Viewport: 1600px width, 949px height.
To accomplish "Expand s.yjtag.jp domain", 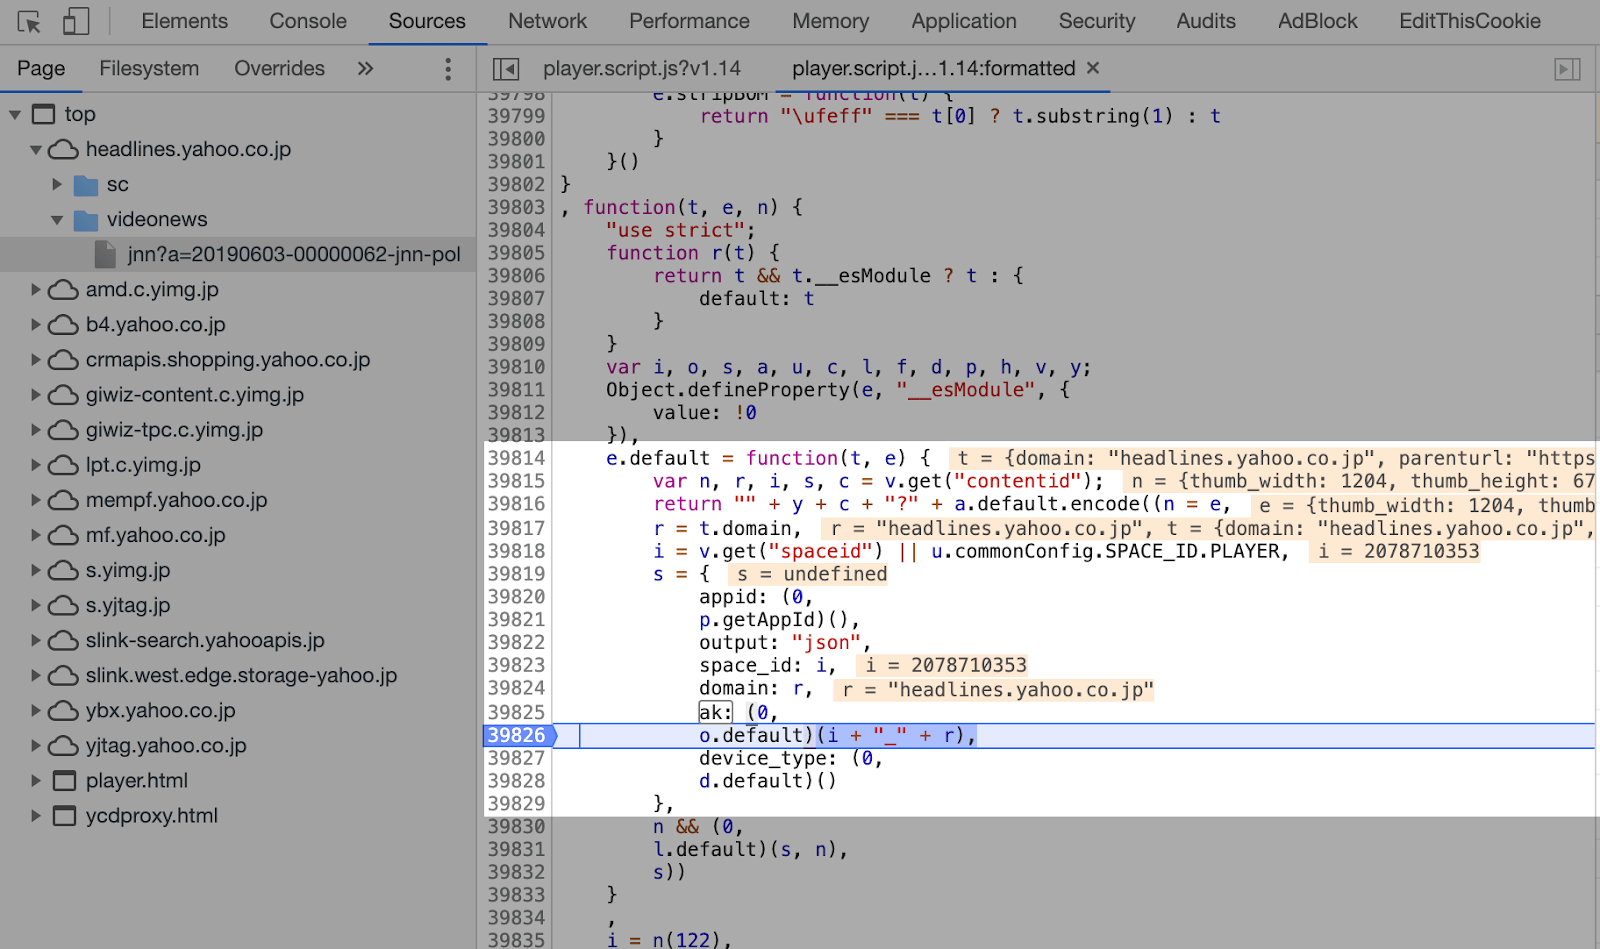I will [x=36, y=604].
